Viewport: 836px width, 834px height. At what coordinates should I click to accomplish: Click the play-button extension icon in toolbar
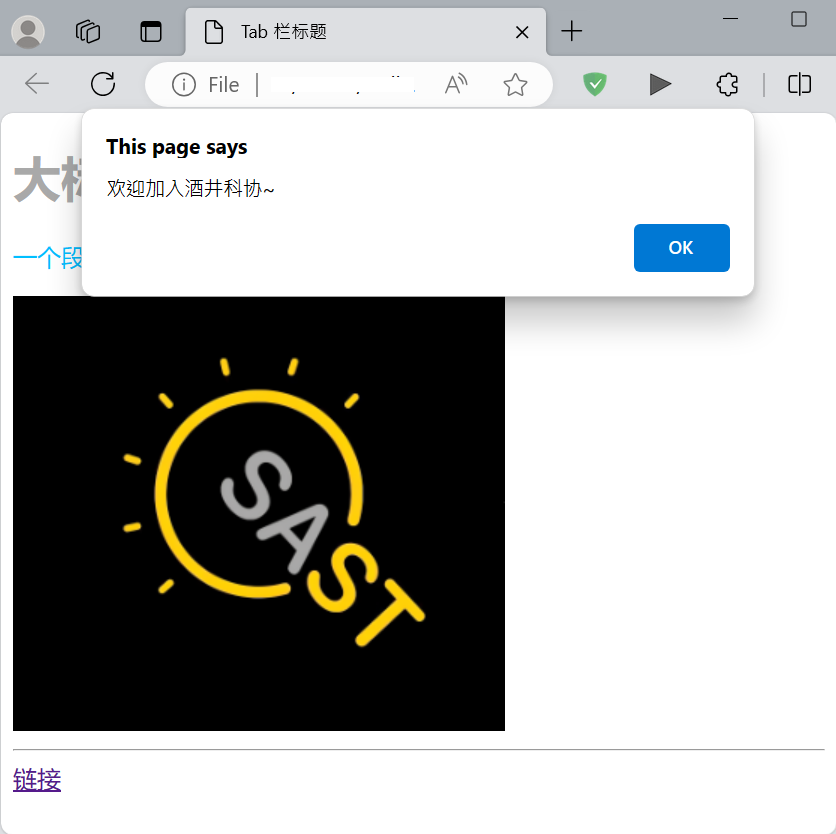pyautogui.click(x=660, y=84)
